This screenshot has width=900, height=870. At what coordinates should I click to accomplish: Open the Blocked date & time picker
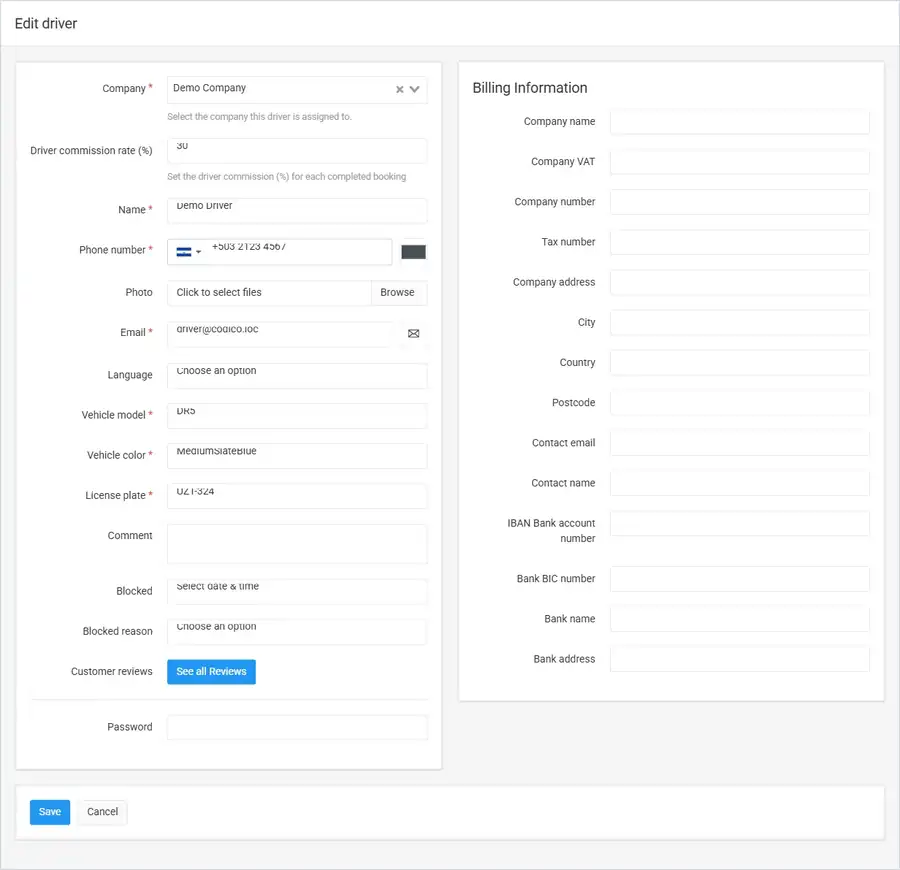(x=297, y=591)
